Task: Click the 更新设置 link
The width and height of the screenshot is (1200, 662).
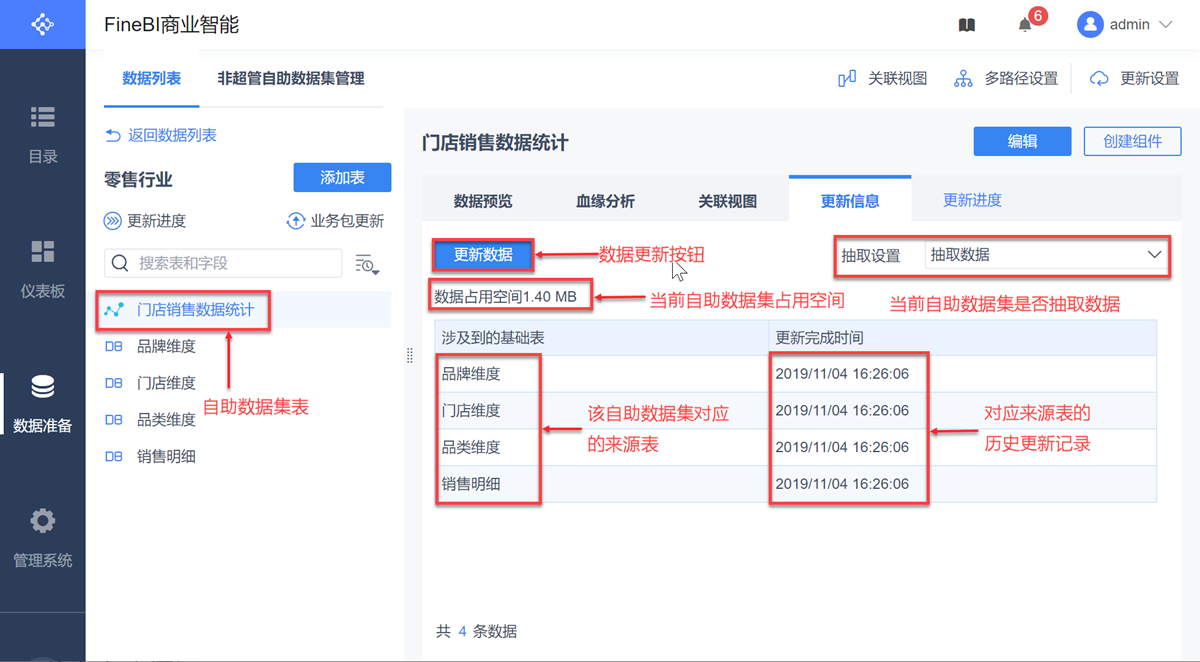Action: click(x=1150, y=78)
